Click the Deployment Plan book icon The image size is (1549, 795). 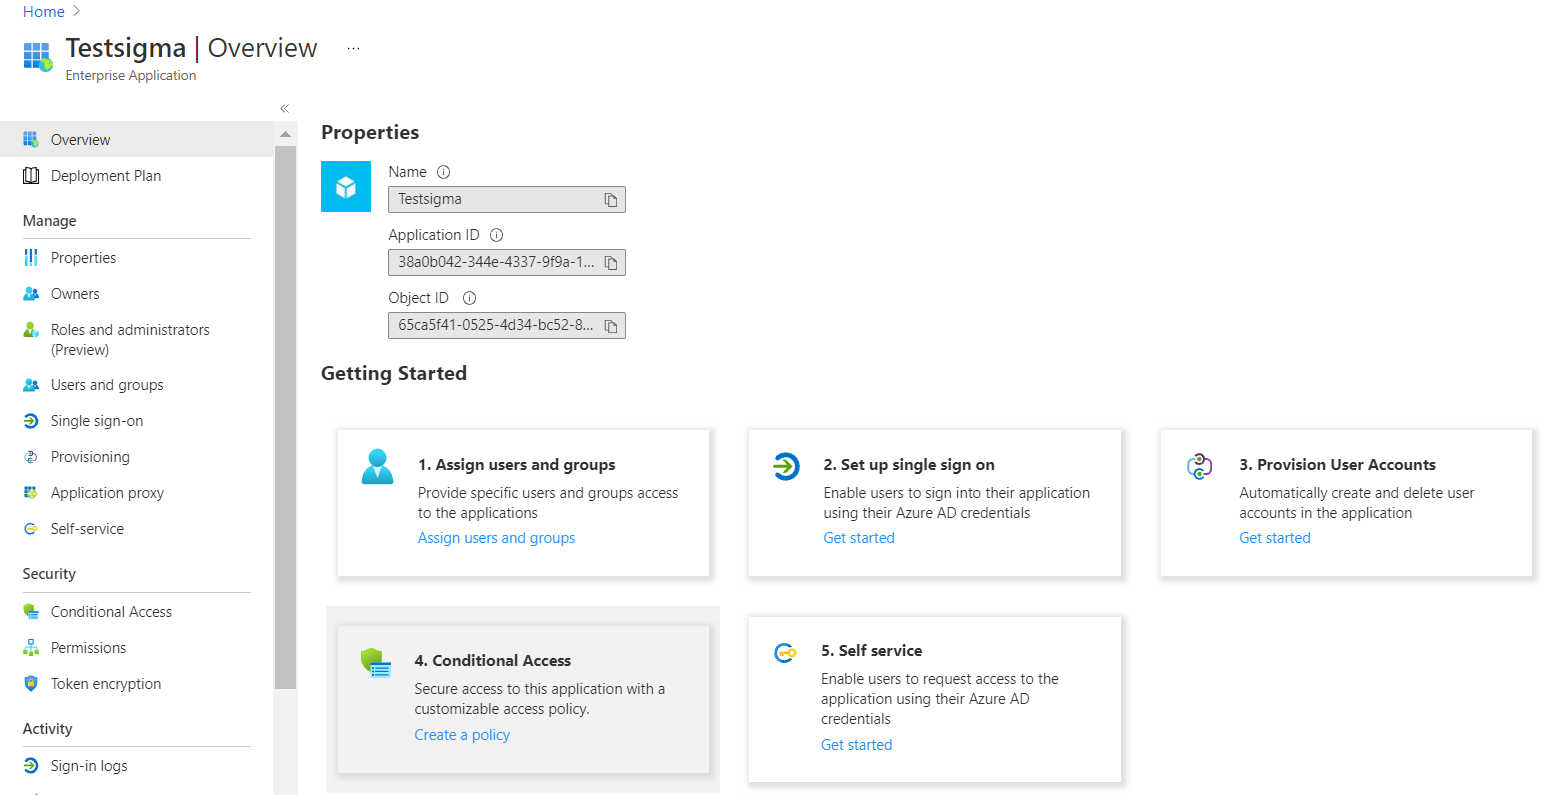coord(31,176)
